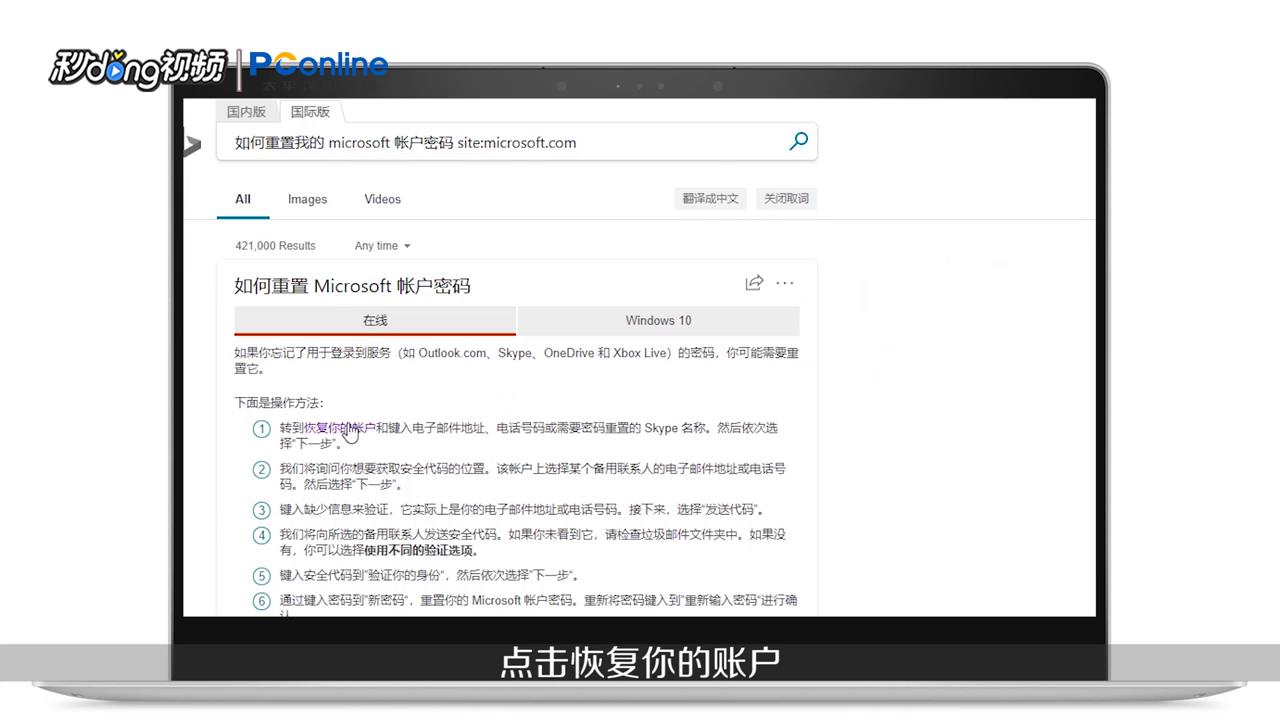
Task: Click the 恢复你的帐户 link
Action: pyautogui.click(x=340, y=428)
